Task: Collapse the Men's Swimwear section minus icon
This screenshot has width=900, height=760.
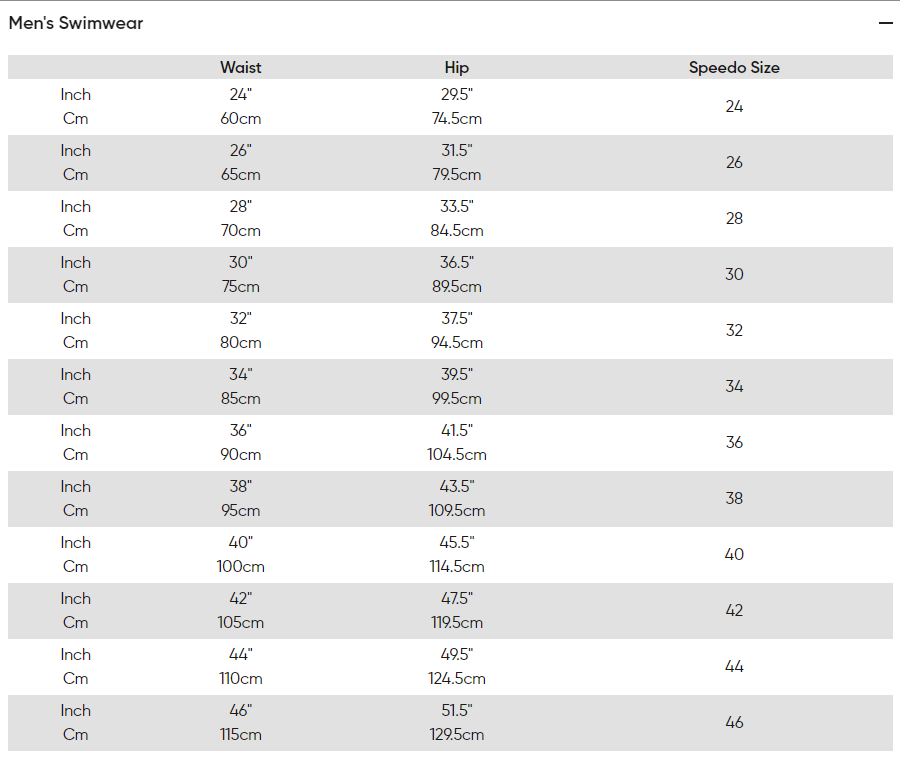Action: point(885,24)
